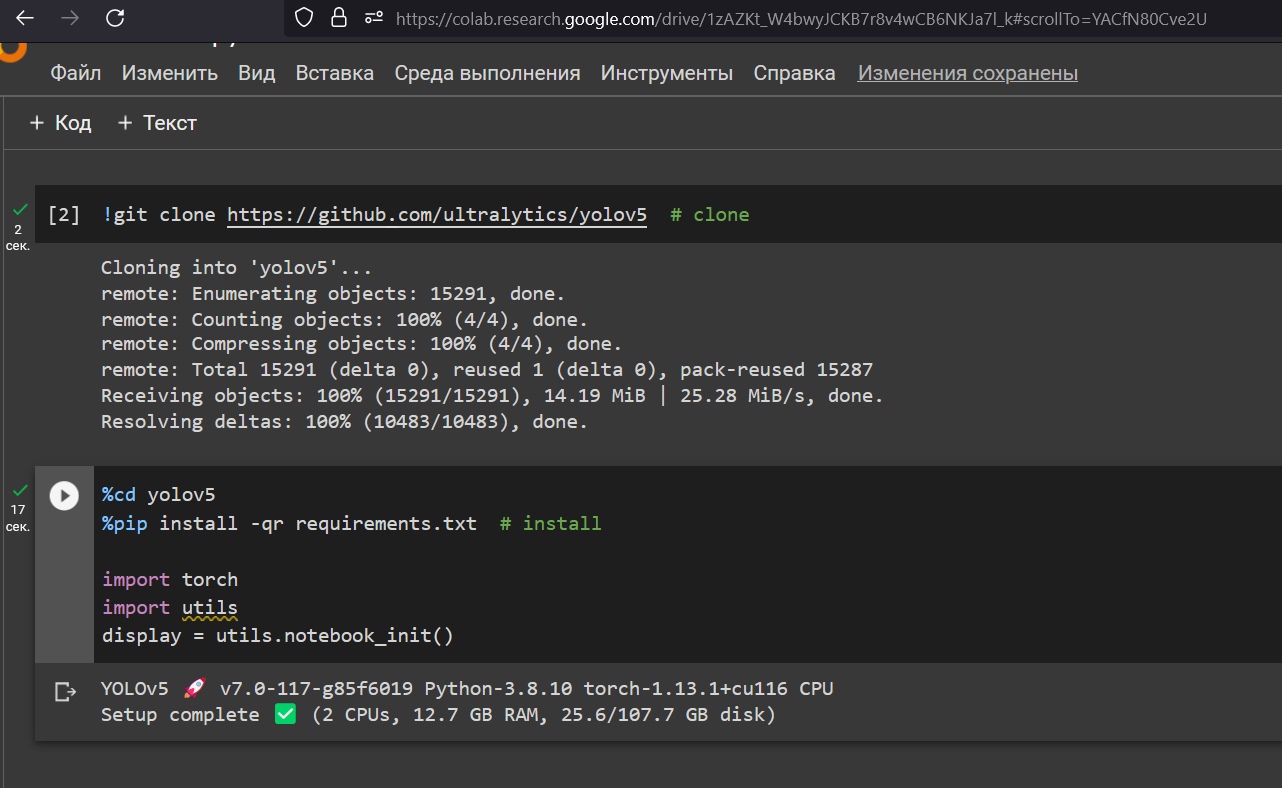The width and height of the screenshot is (1282, 788).
Task: Click the padlock site security icon
Action: tap(339, 17)
